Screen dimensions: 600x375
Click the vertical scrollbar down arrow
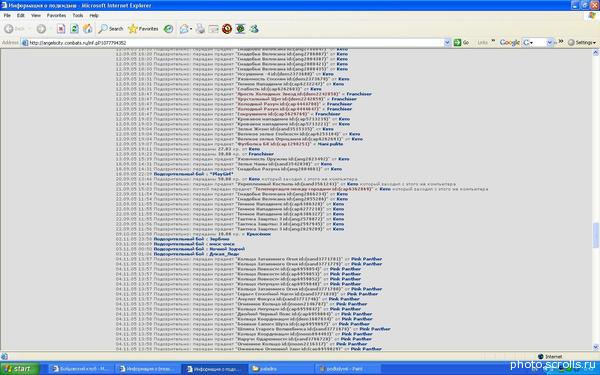tap(595, 347)
